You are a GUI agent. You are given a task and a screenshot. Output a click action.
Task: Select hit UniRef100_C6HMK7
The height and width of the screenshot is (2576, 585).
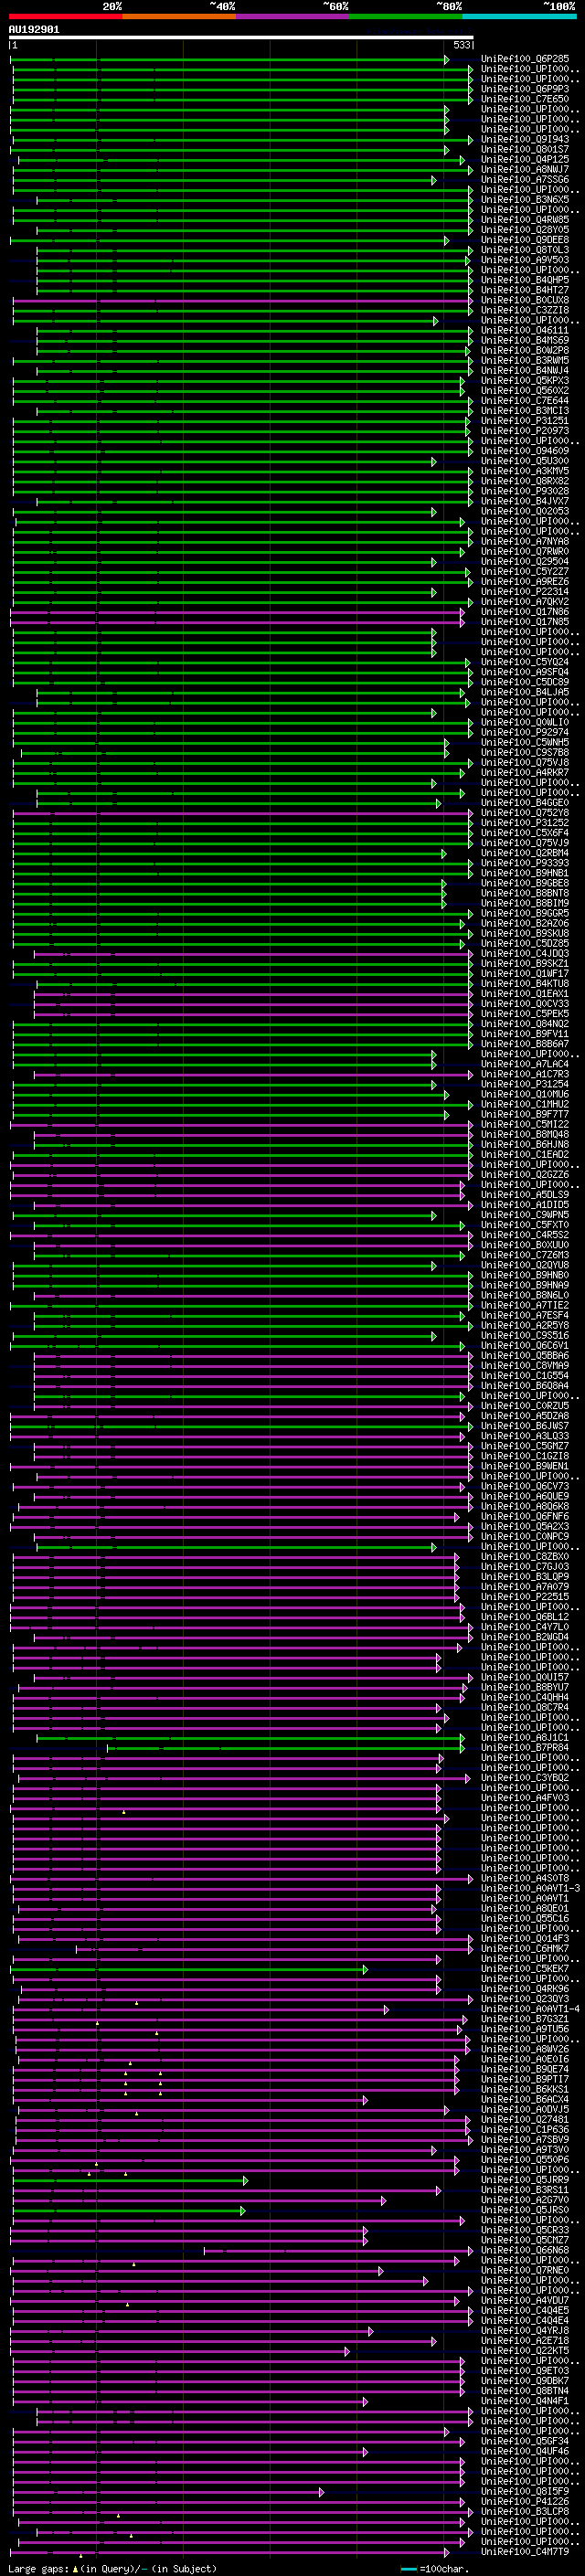click(525, 1949)
